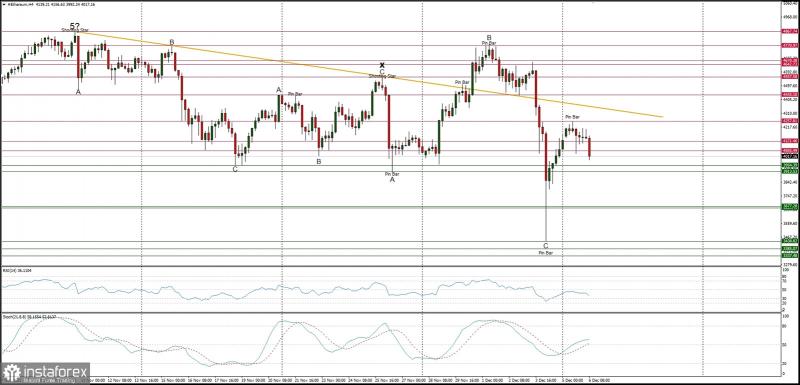Click the 4121.46 red price level tag

pyautogui.click(x=790, y=141)
